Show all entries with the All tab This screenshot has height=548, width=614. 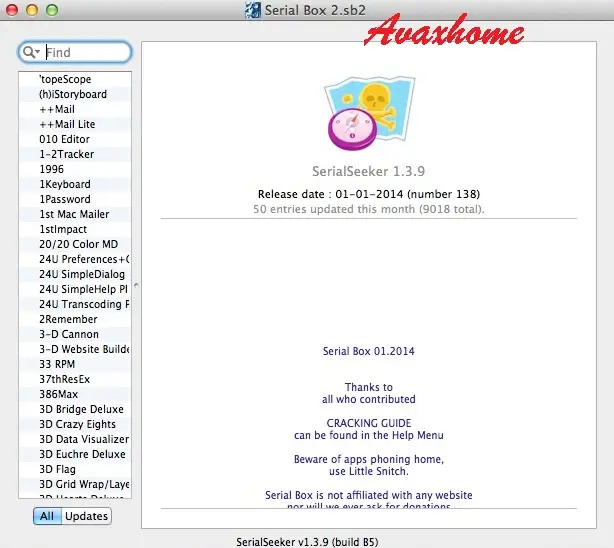coord(47,516)
